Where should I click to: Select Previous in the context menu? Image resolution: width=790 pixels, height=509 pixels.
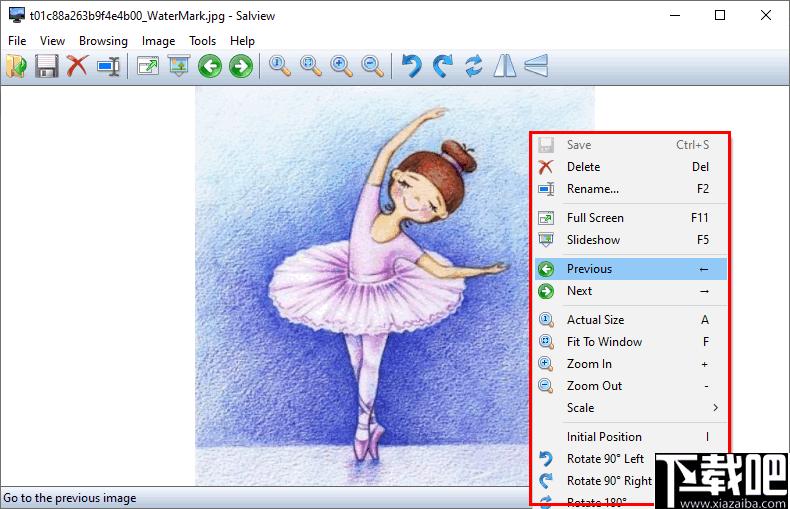click(x=631, y=269)
